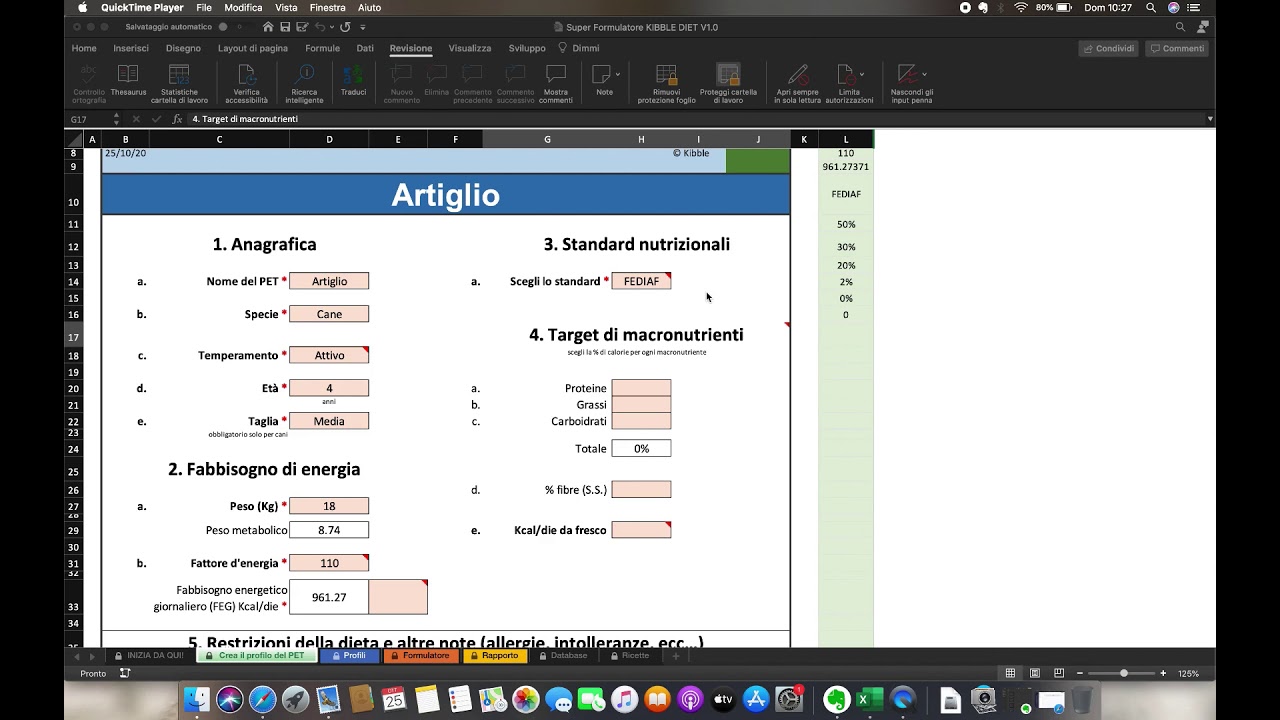
Task: Click zoom in plus button
Action: 1163,673
